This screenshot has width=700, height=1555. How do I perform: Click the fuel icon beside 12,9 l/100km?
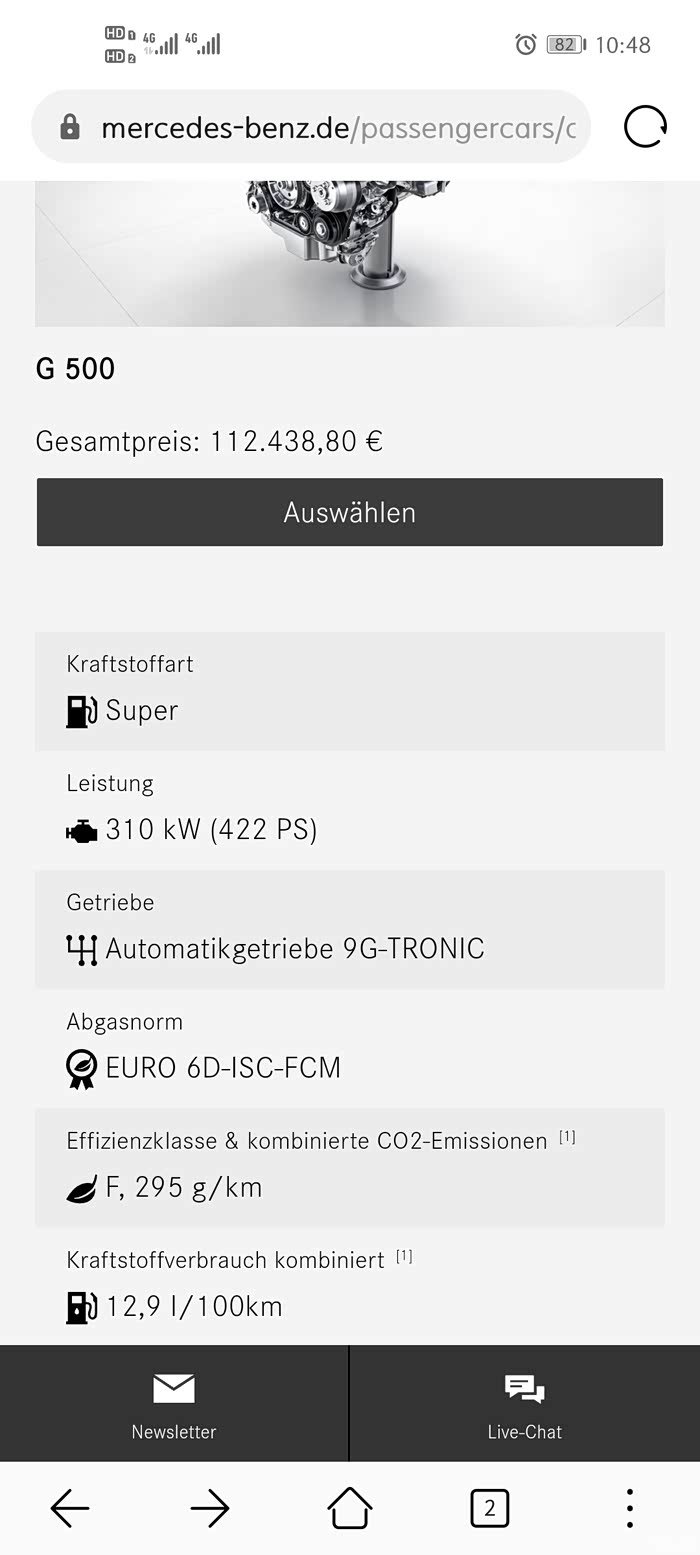pyautogui.click(x=81, y=1307)
